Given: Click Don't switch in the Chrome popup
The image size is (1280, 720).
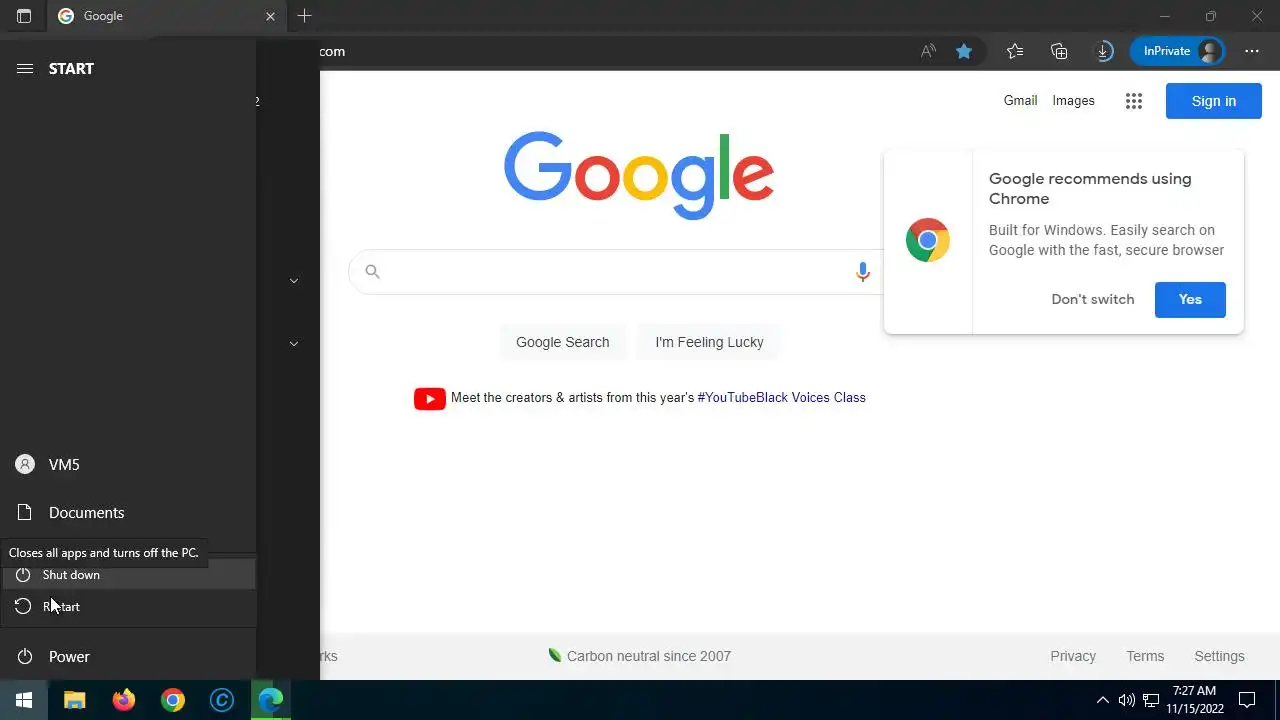Looking at the screenshot, I should click(x=1093, y=299).
